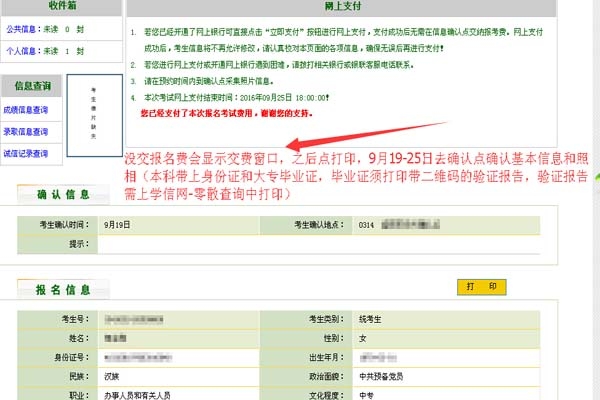
Task: Click the 报名信息 section heading
Action: 70,289
